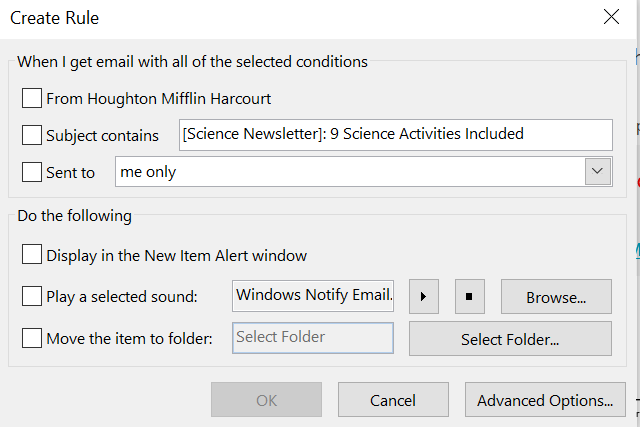Cancel the rule creation
Viewport: 640px width, 427px height.
tap(393, 400)
